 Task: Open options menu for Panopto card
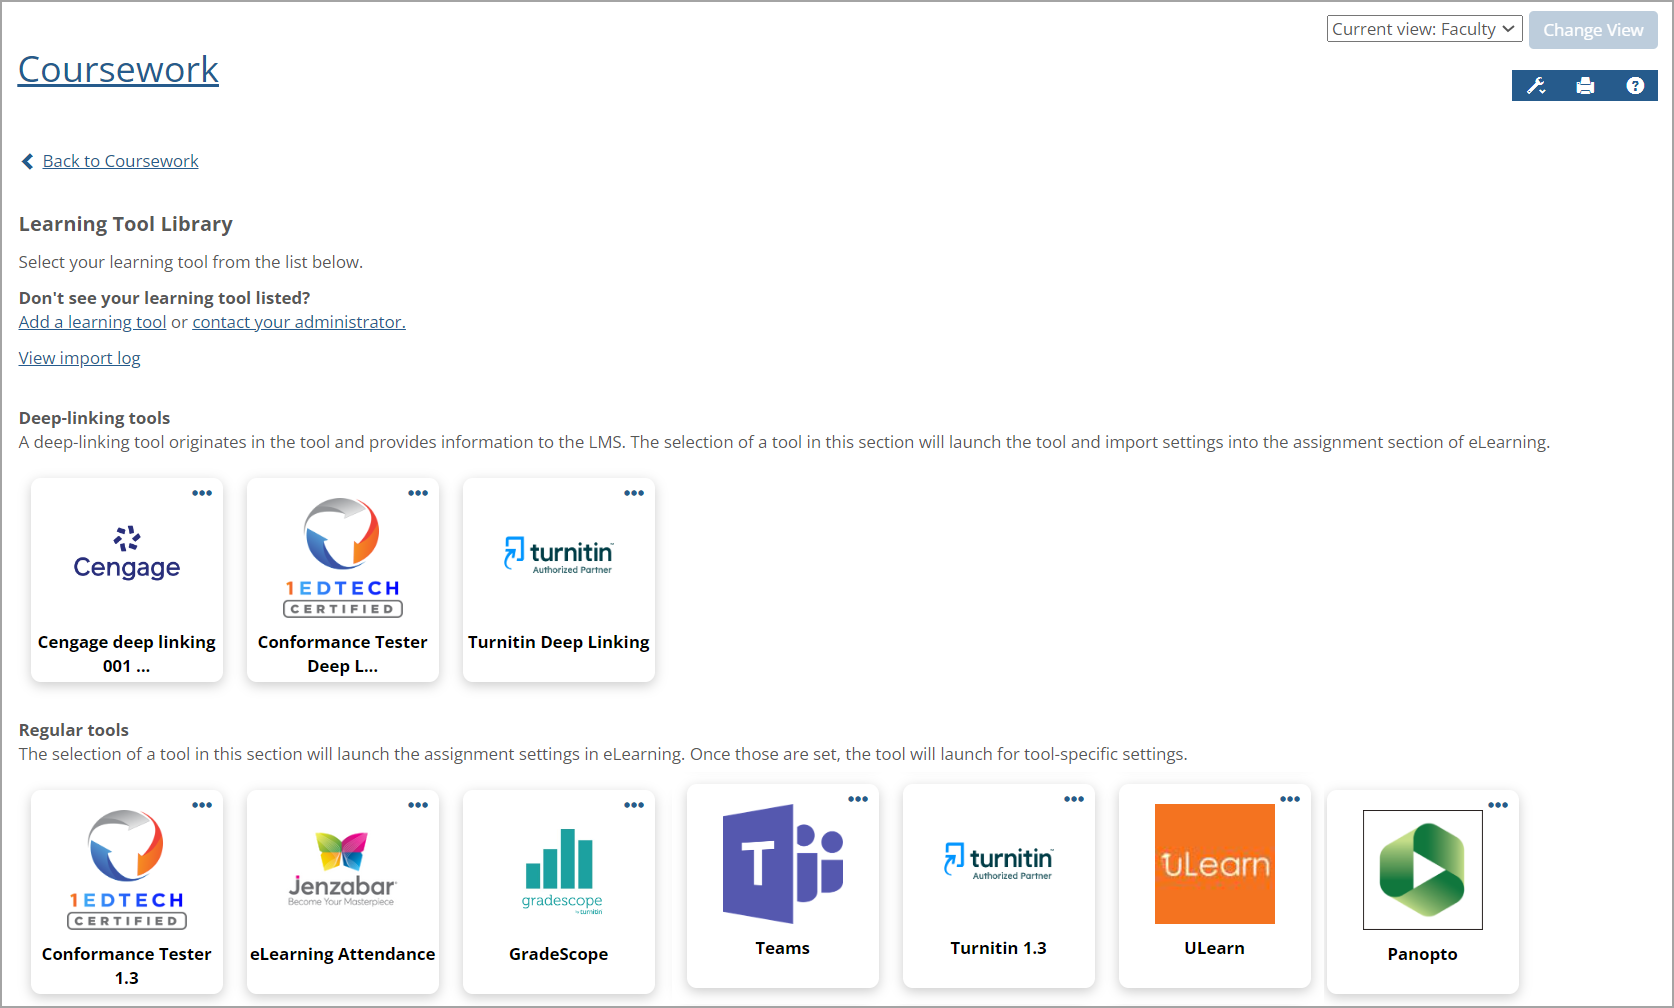[1498, 805]
